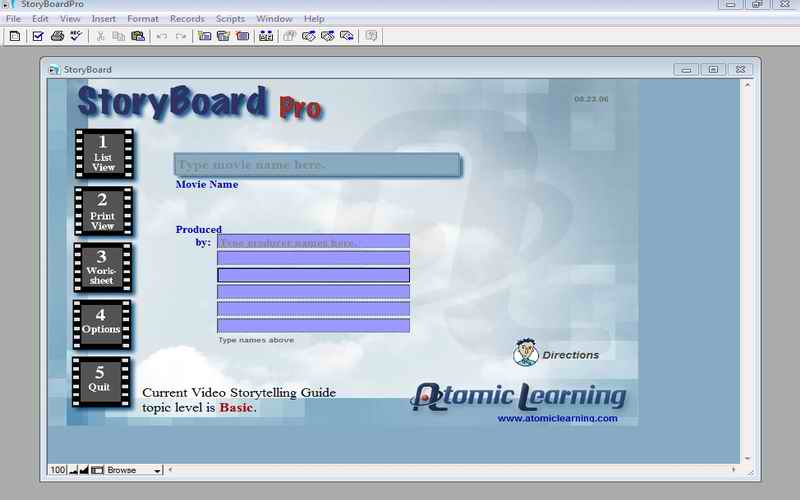Toggle the status area control beside Browse
800x500 pixels.
click(x=97, y=470)
